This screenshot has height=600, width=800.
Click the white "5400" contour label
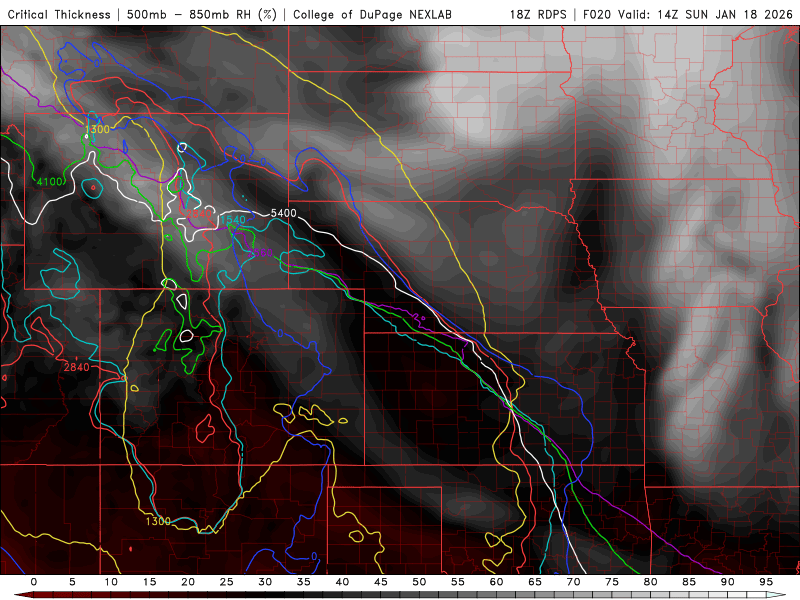click(283, 213)
